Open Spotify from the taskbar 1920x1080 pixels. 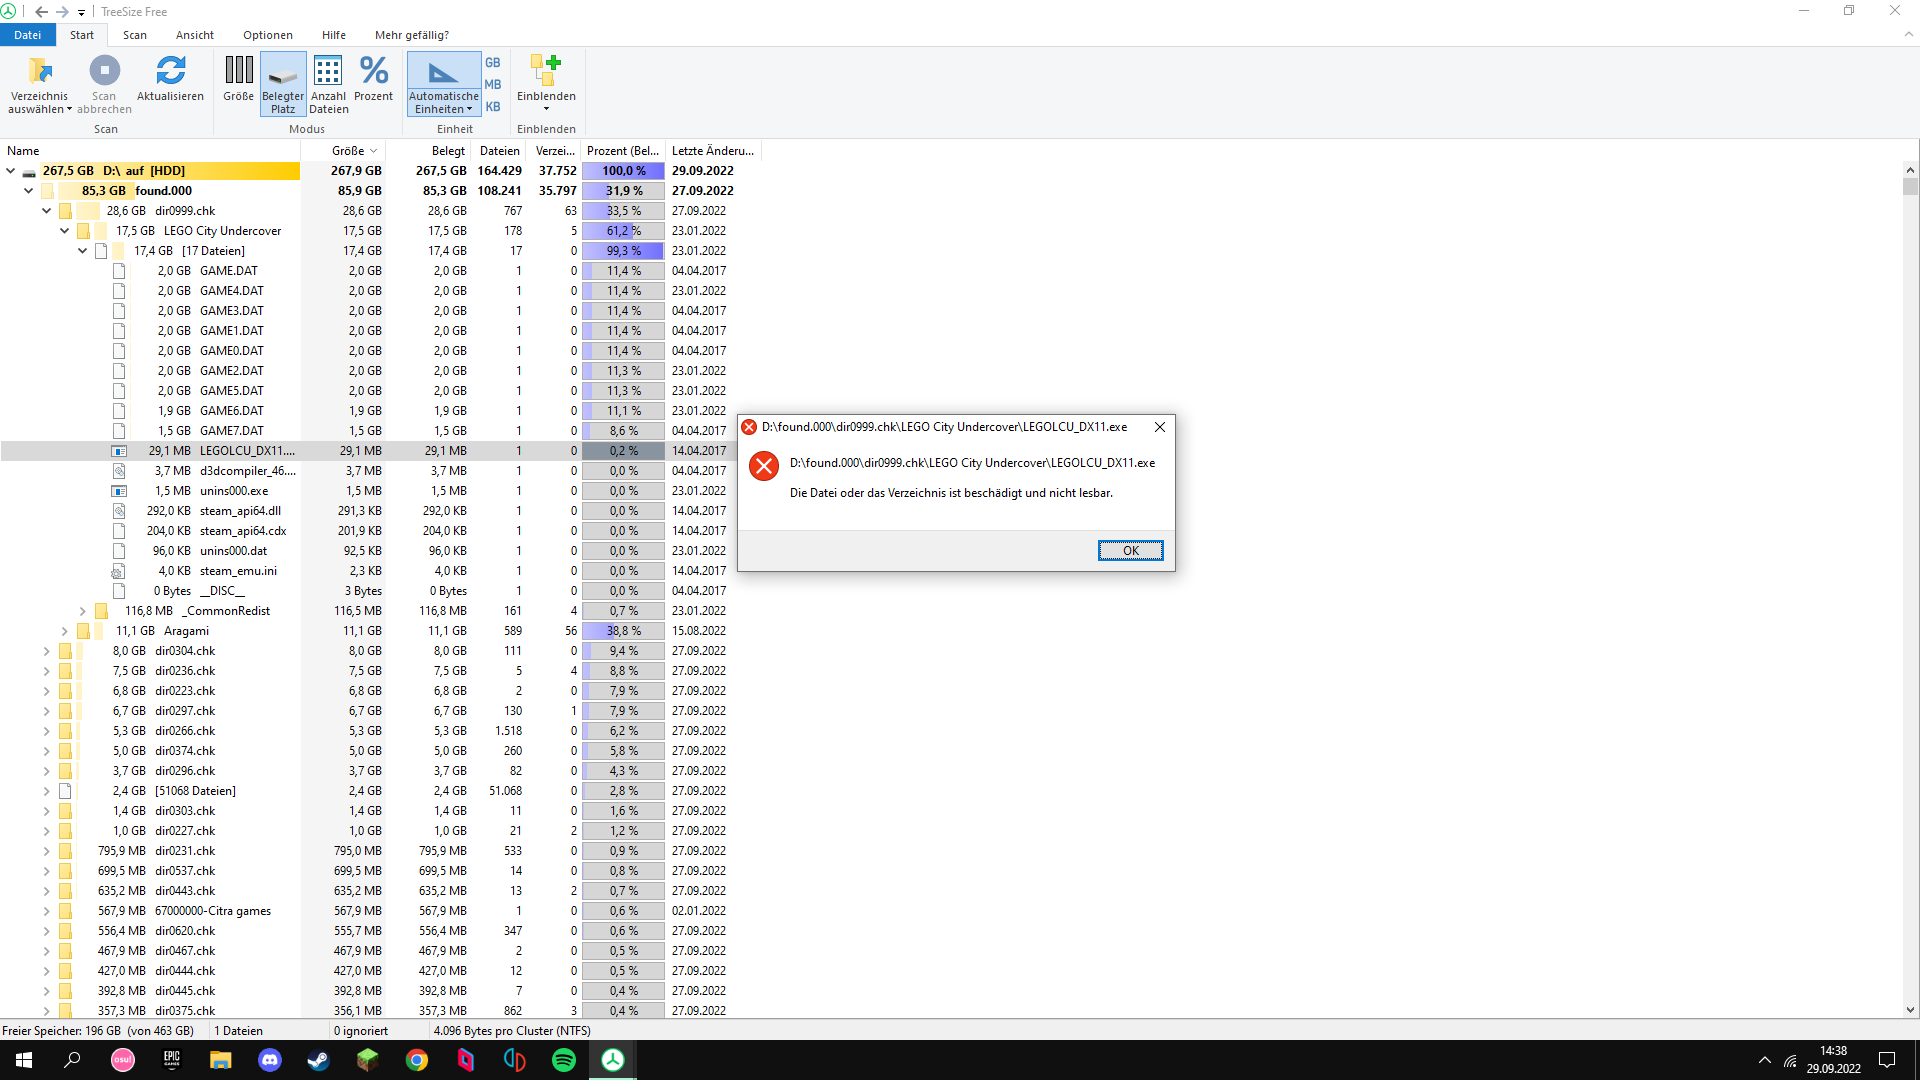[x=564, y=1060]
